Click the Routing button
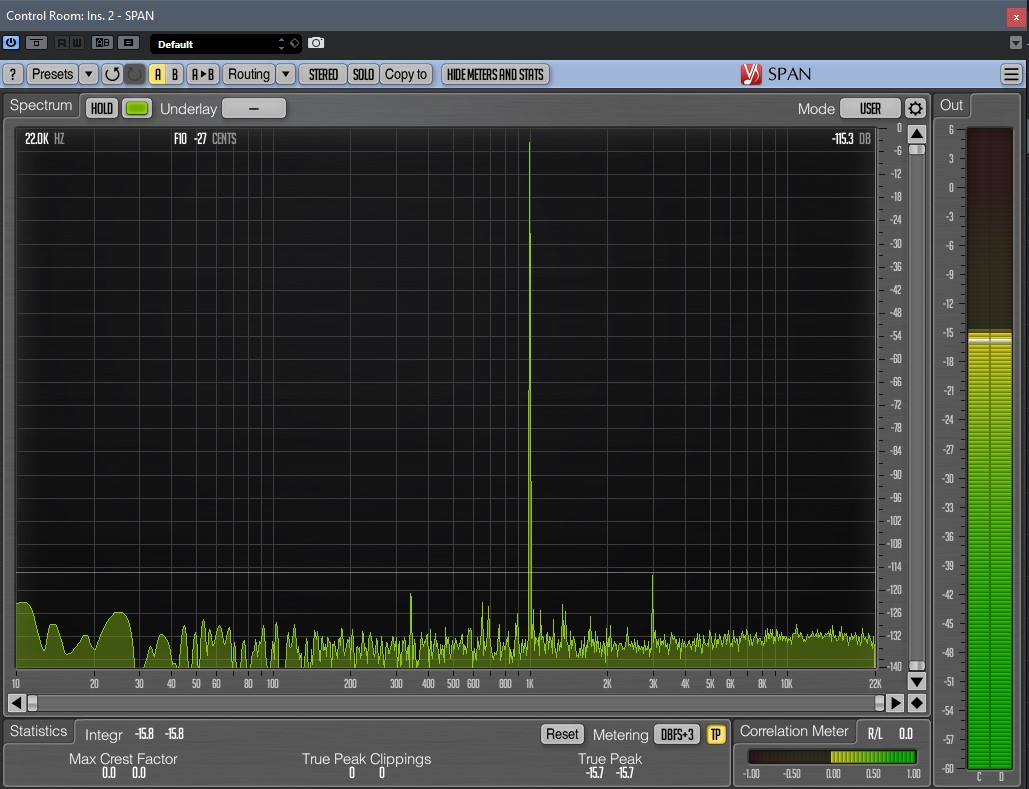The image size is (1029, 789). [249, 74]
